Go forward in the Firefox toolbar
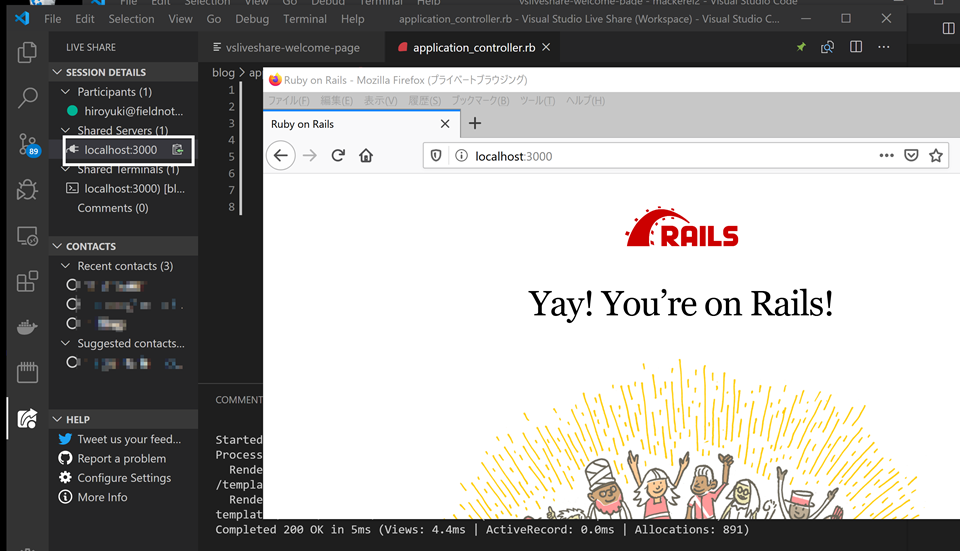960x551 pixels. pyautogui.click(x=310, y=156)
